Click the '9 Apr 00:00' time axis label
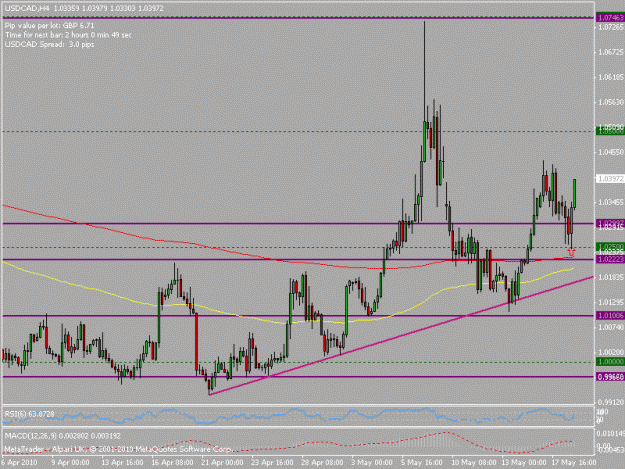This screenshot has width=625, height=469. pyautogui.click(x=71, y=462)
